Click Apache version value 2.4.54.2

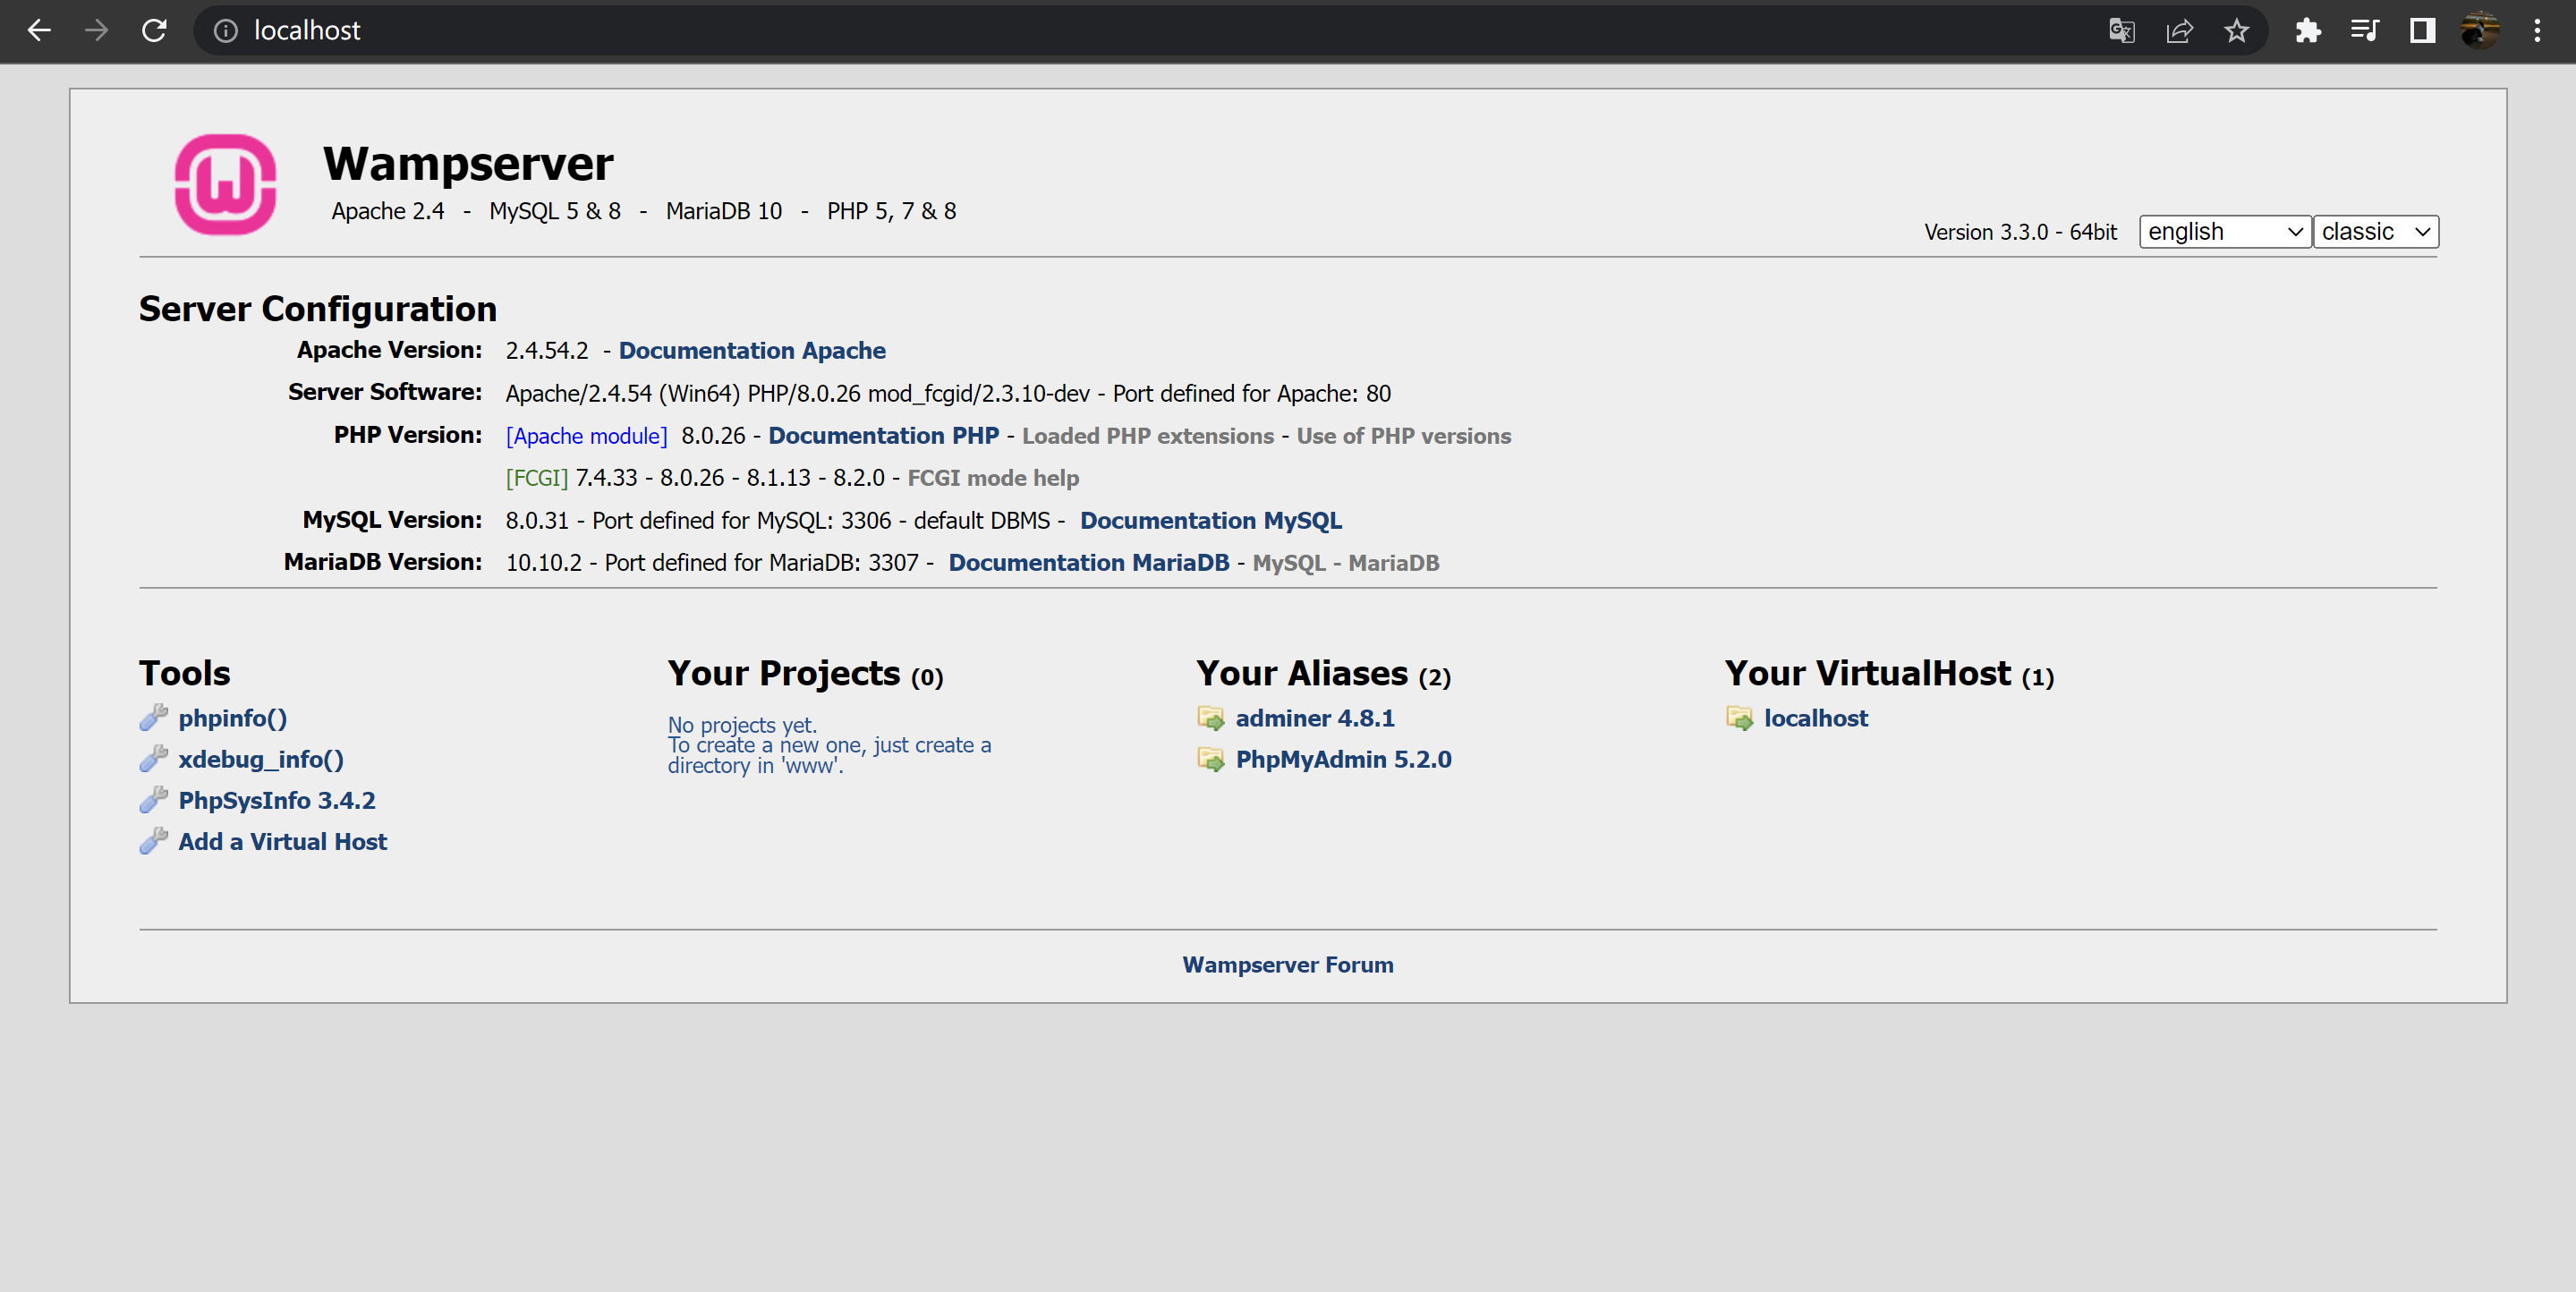pos(547,350)
